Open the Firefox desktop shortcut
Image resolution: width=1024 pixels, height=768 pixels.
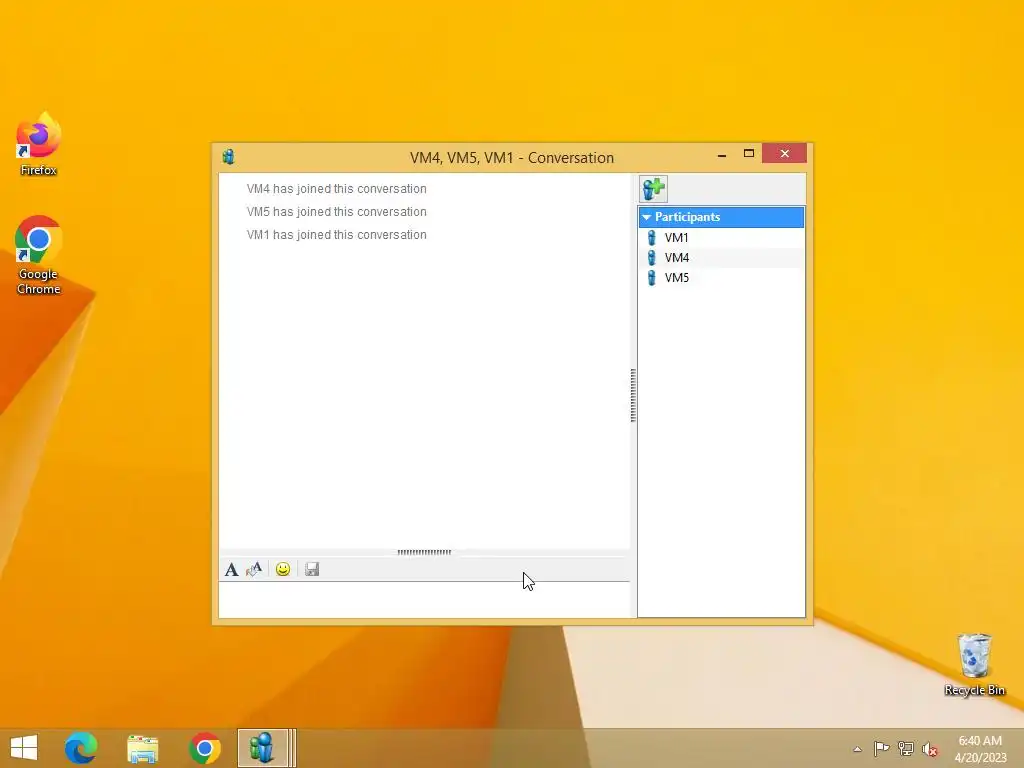pos(39,144)
